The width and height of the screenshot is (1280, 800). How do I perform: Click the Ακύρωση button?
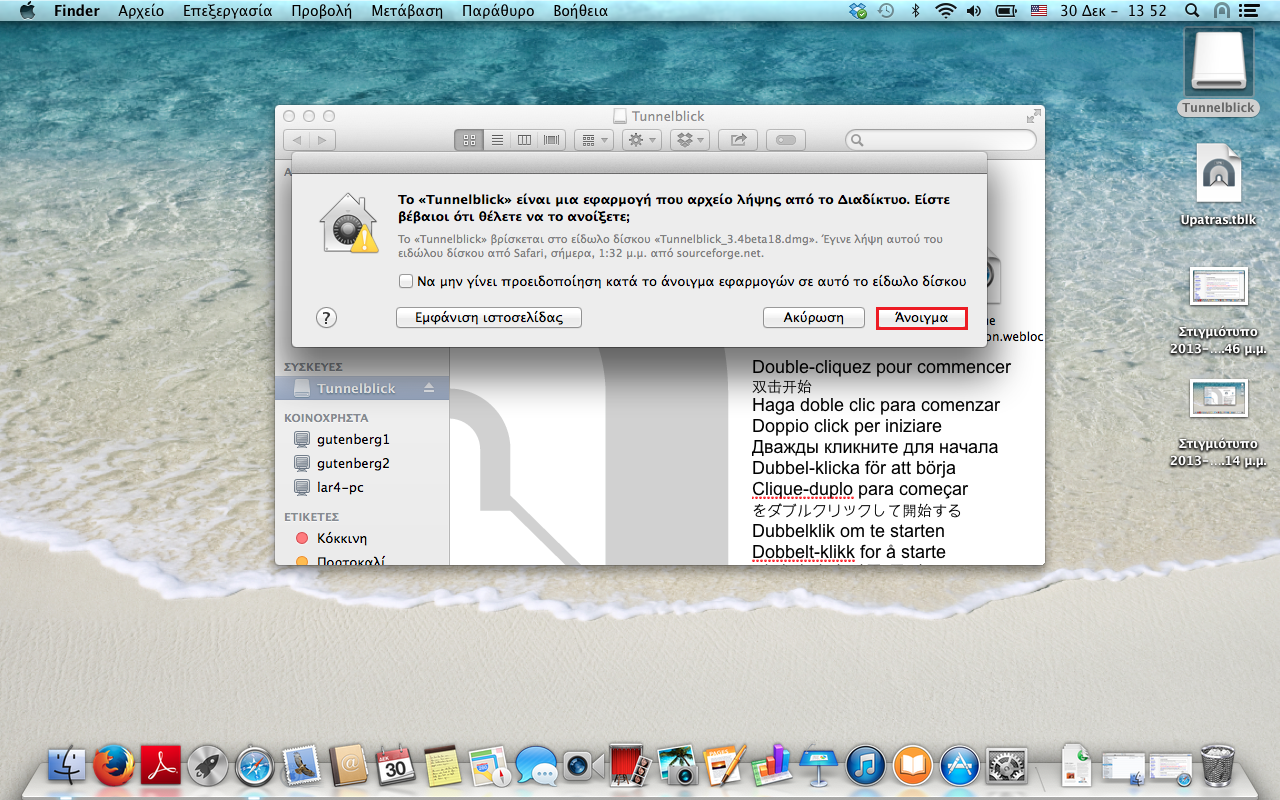click(x=813, y=317)
